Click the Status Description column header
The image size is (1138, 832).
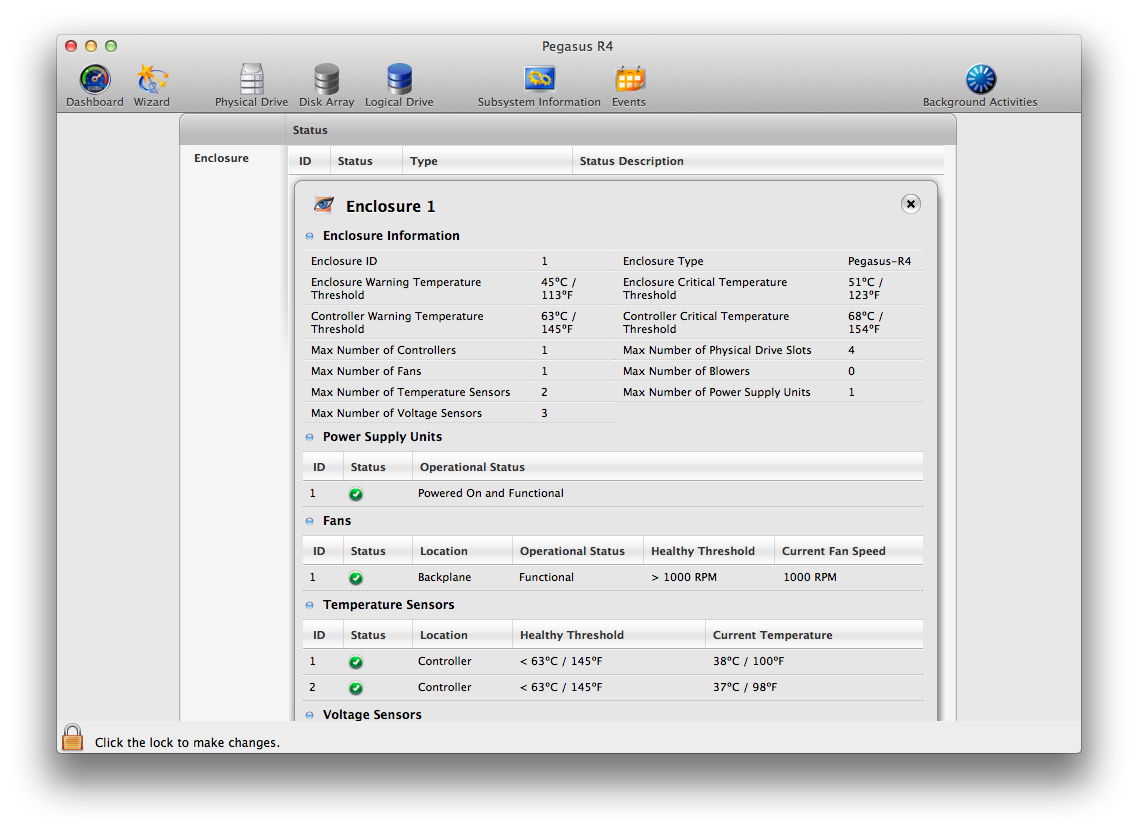632,161
